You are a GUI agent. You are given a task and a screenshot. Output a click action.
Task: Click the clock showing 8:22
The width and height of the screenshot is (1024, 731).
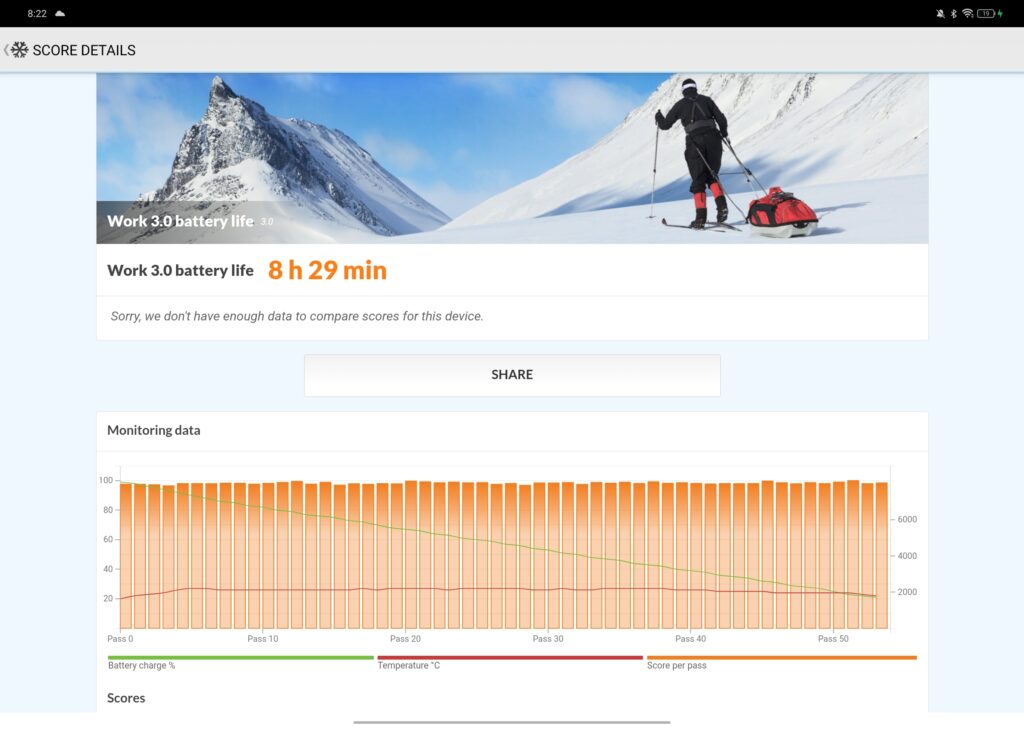pyautogui.click(x=37, y=14)
